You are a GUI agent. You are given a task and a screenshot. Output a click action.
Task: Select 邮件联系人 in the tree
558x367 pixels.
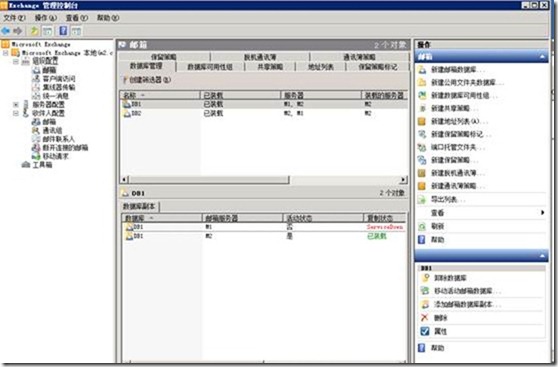[x=58, y=139]
